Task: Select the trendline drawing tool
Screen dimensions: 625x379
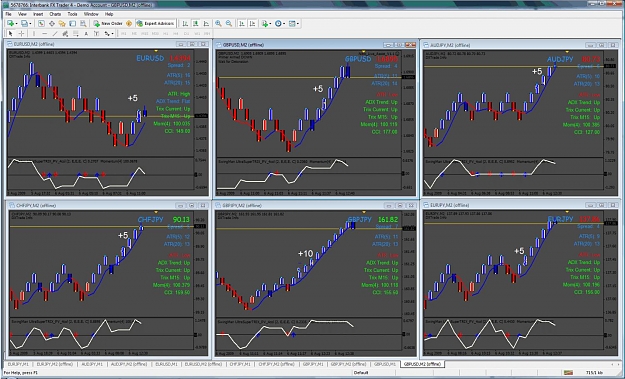Action: pos(55,34)
